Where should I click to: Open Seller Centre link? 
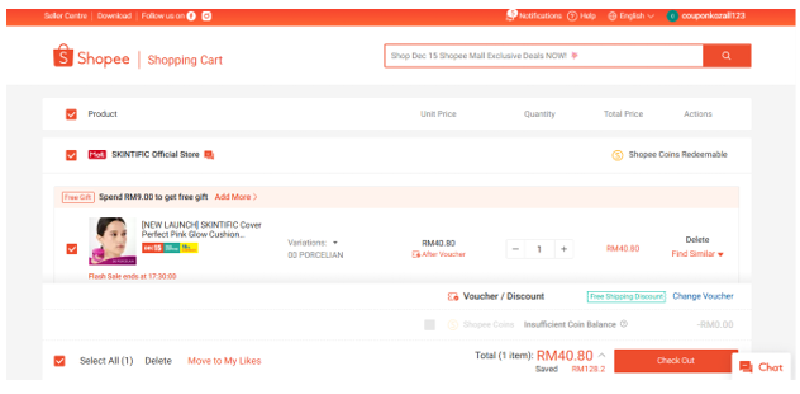[65, 16]
